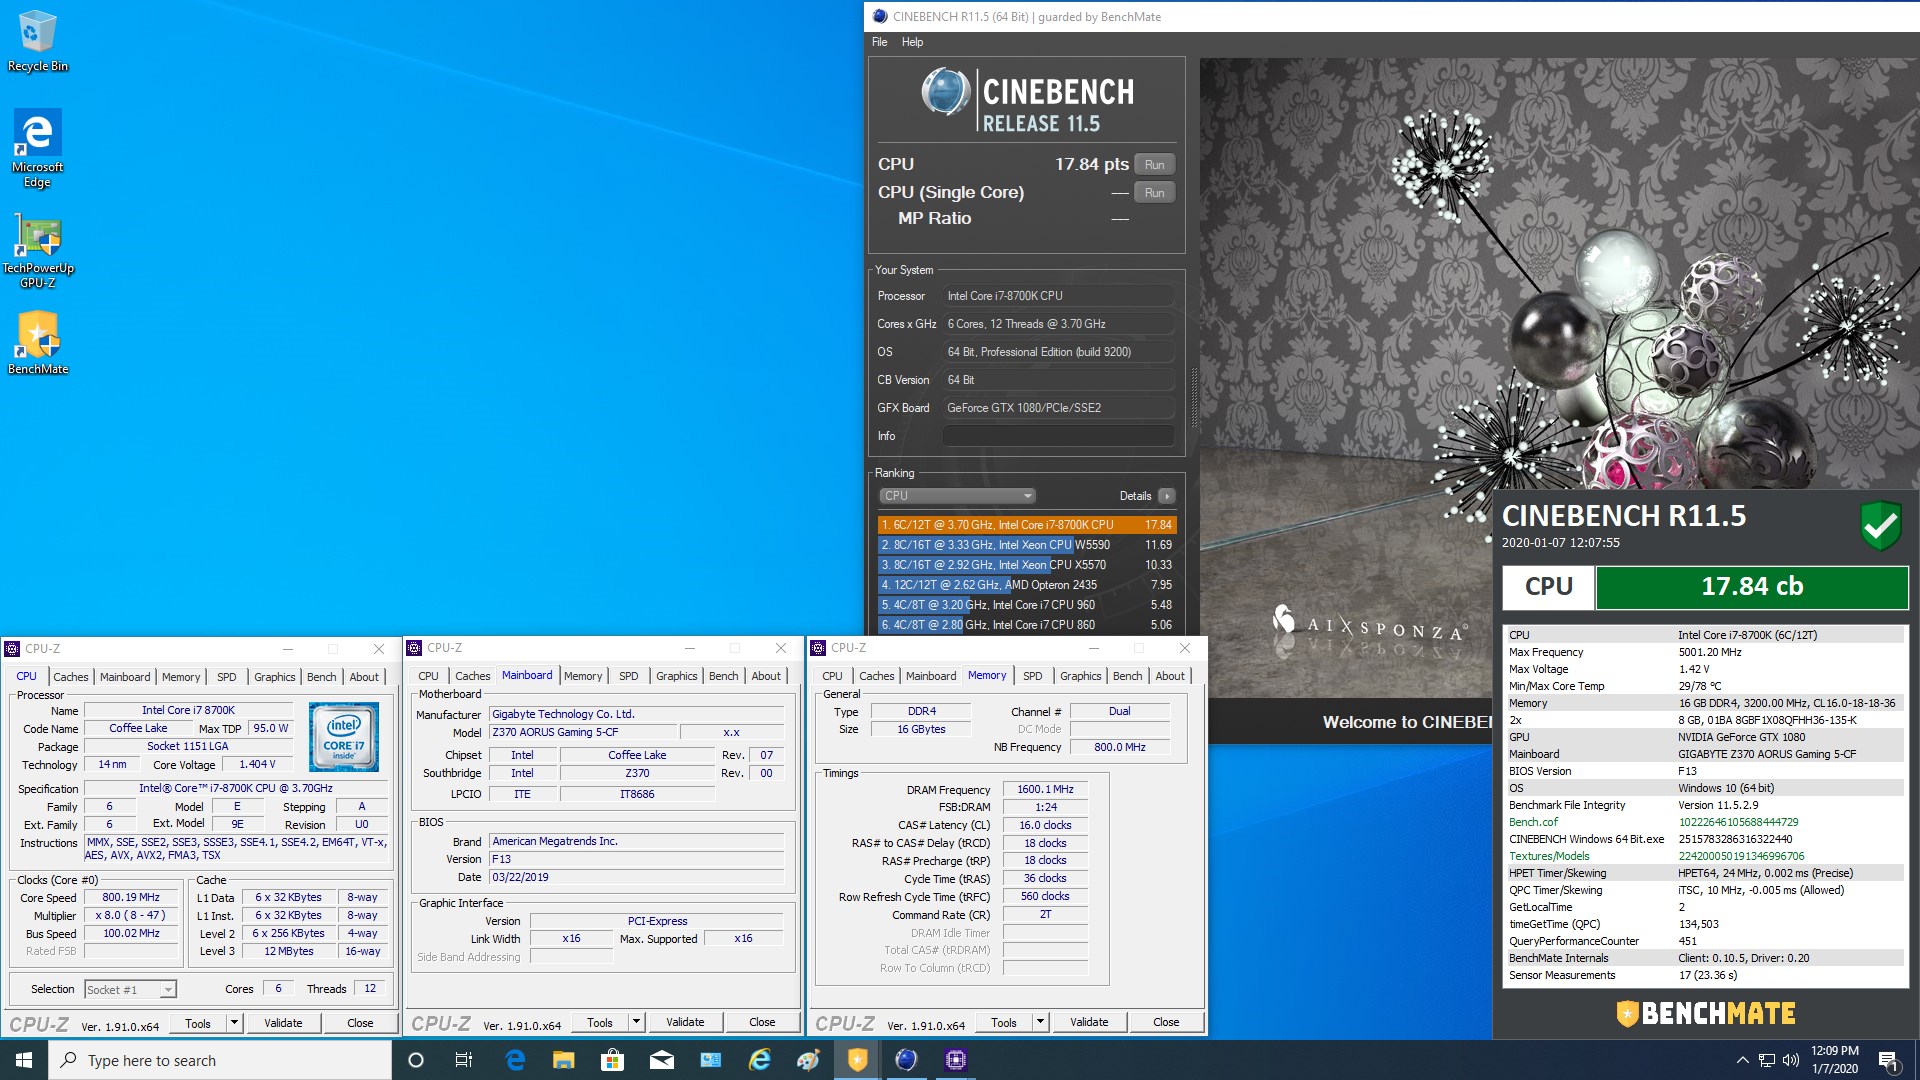1920x1080 pixels.
Task: Switch to BenchMate in taskbar
Action: [857, 1060]
